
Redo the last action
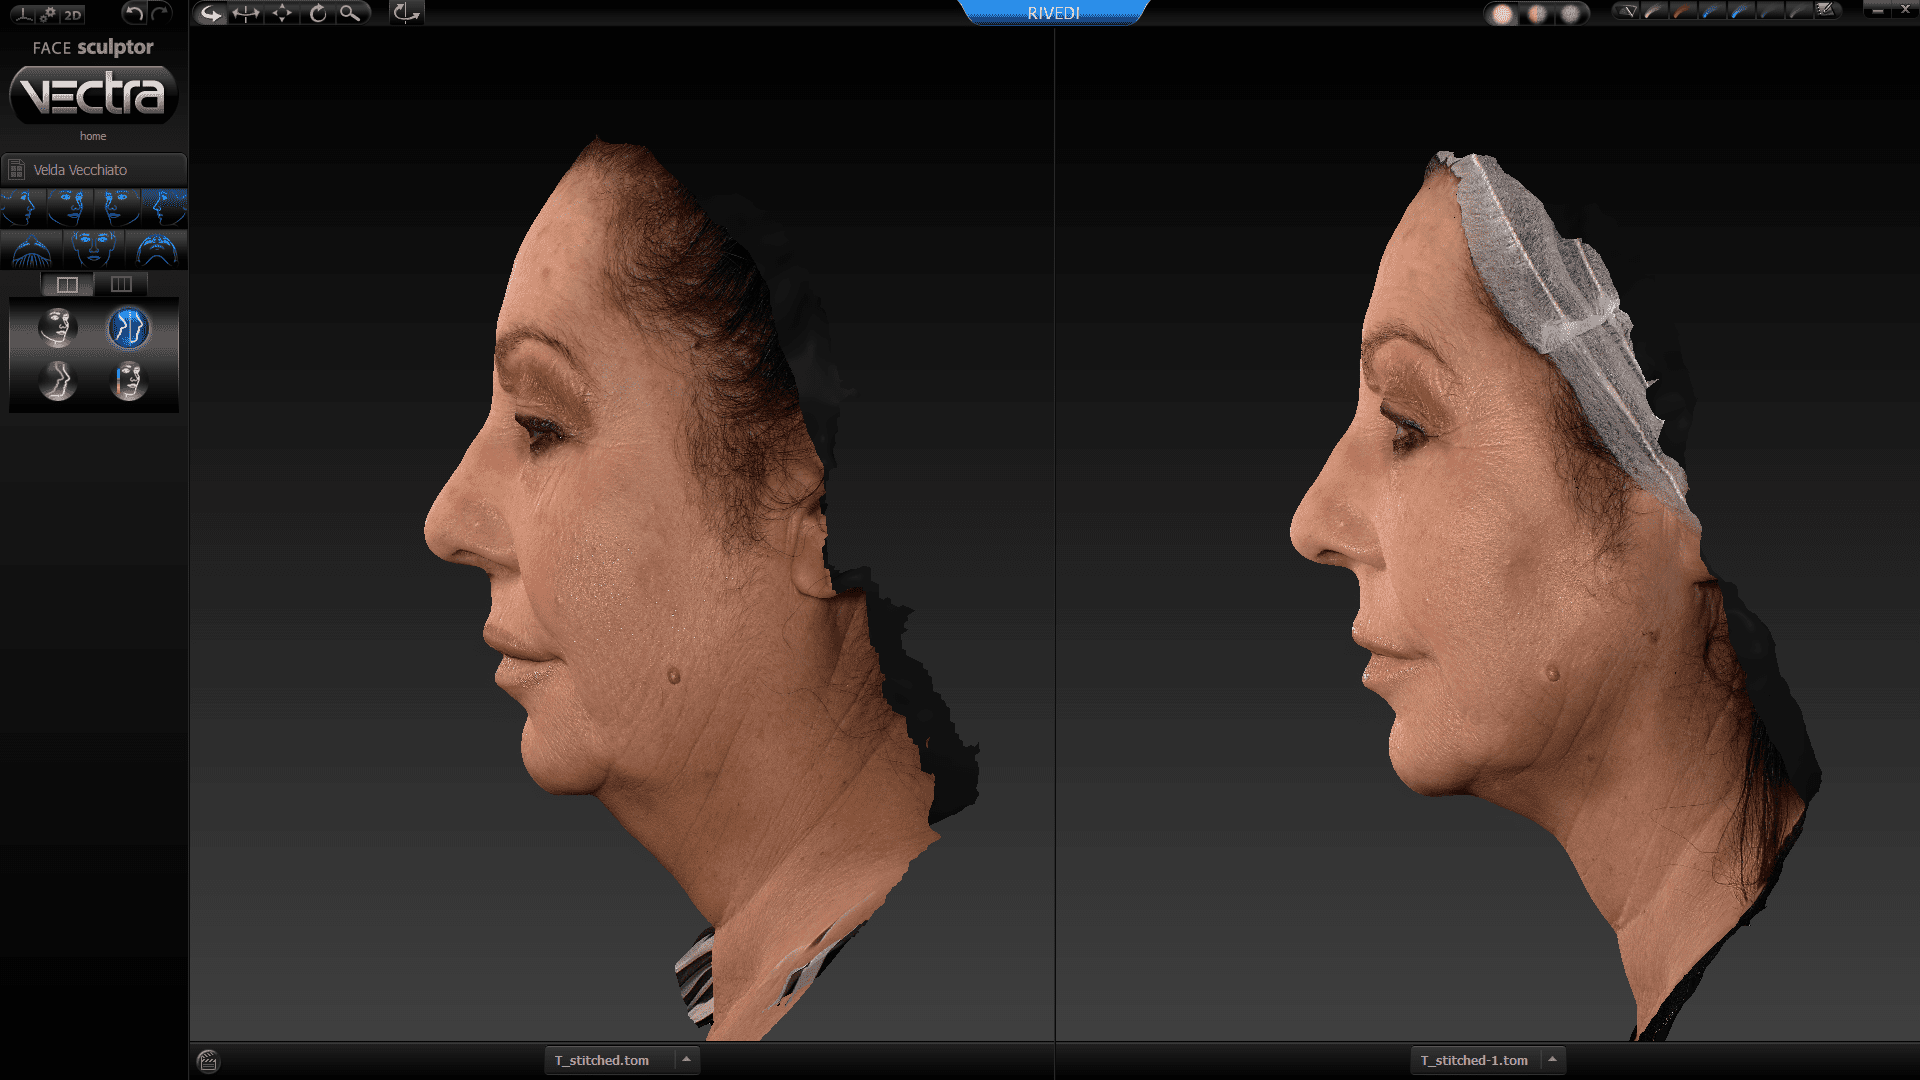click(x=160, y=13)
